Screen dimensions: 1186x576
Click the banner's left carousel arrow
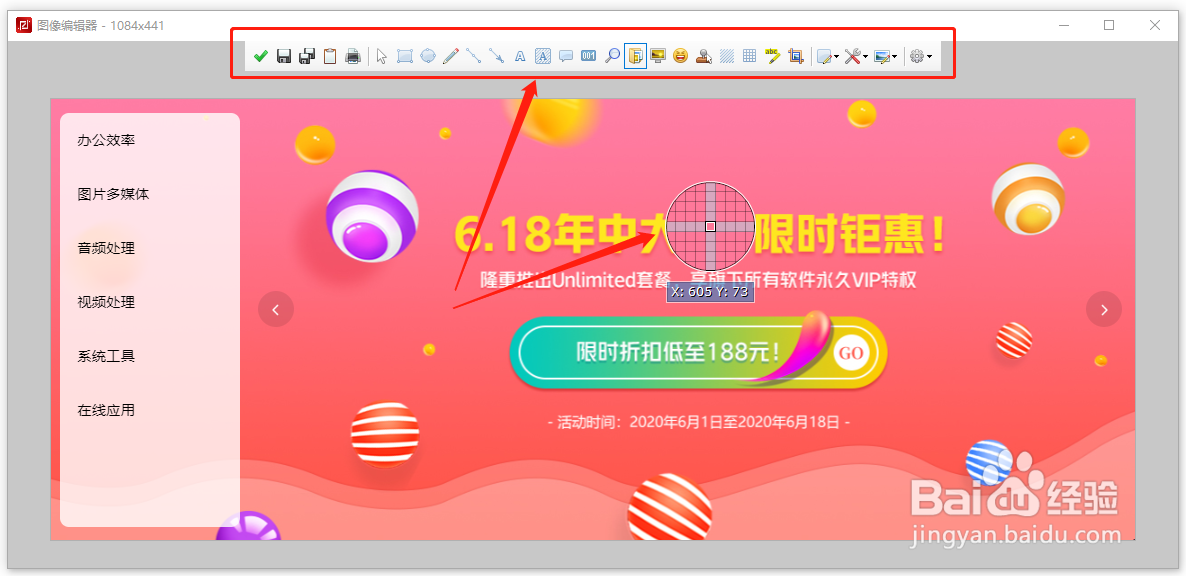click(276, 309)
